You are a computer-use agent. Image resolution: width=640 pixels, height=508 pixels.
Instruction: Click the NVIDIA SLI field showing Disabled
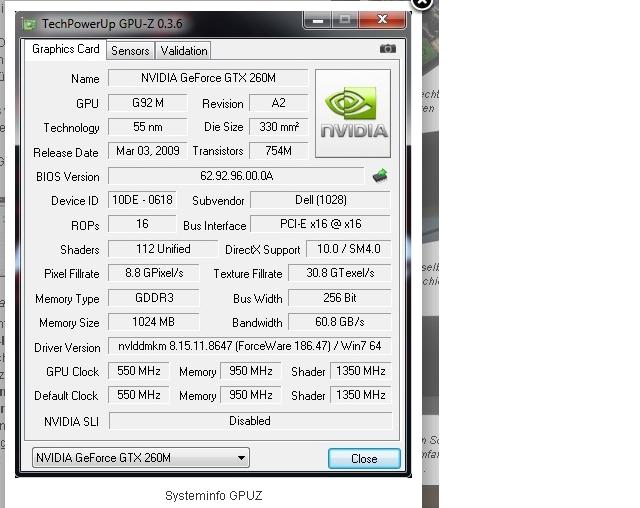250,421
